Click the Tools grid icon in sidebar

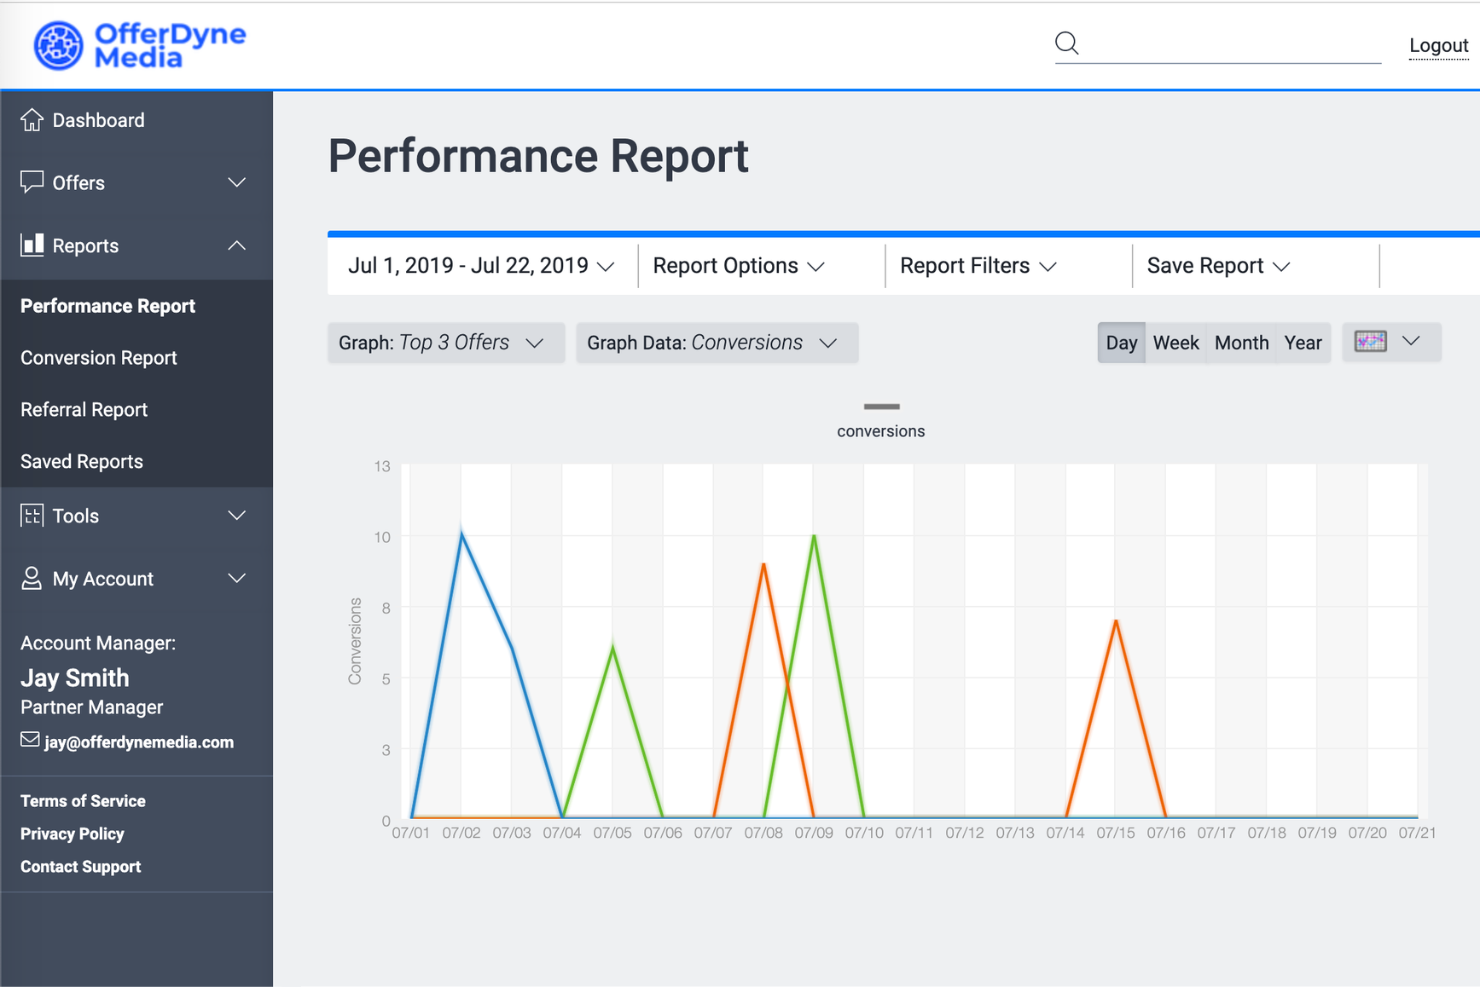(32, 515)
